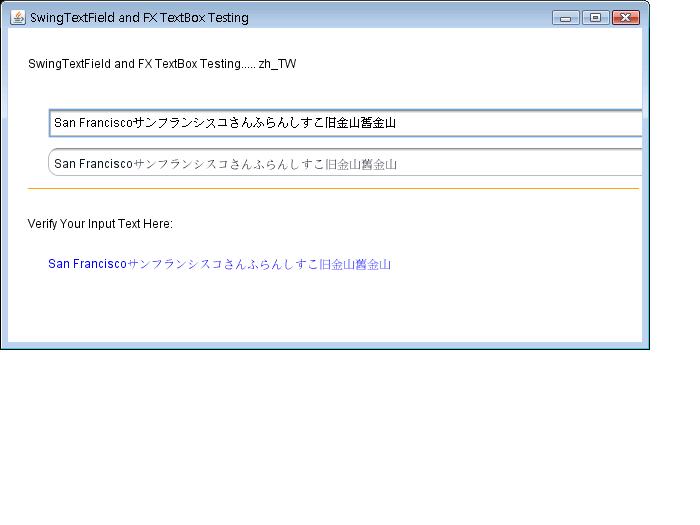Click the 'SwingTextField and FX TextBox Testing.....' label
Screen dimensions: 700x525
(x=140, y=64)
